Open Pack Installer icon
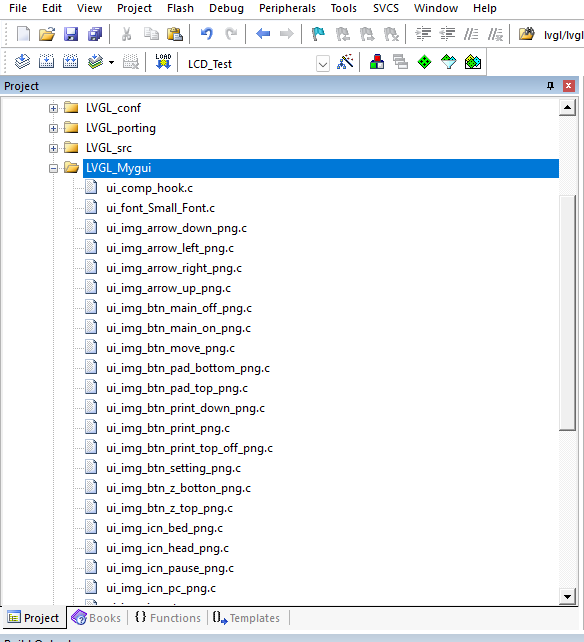 click(473, 62)
